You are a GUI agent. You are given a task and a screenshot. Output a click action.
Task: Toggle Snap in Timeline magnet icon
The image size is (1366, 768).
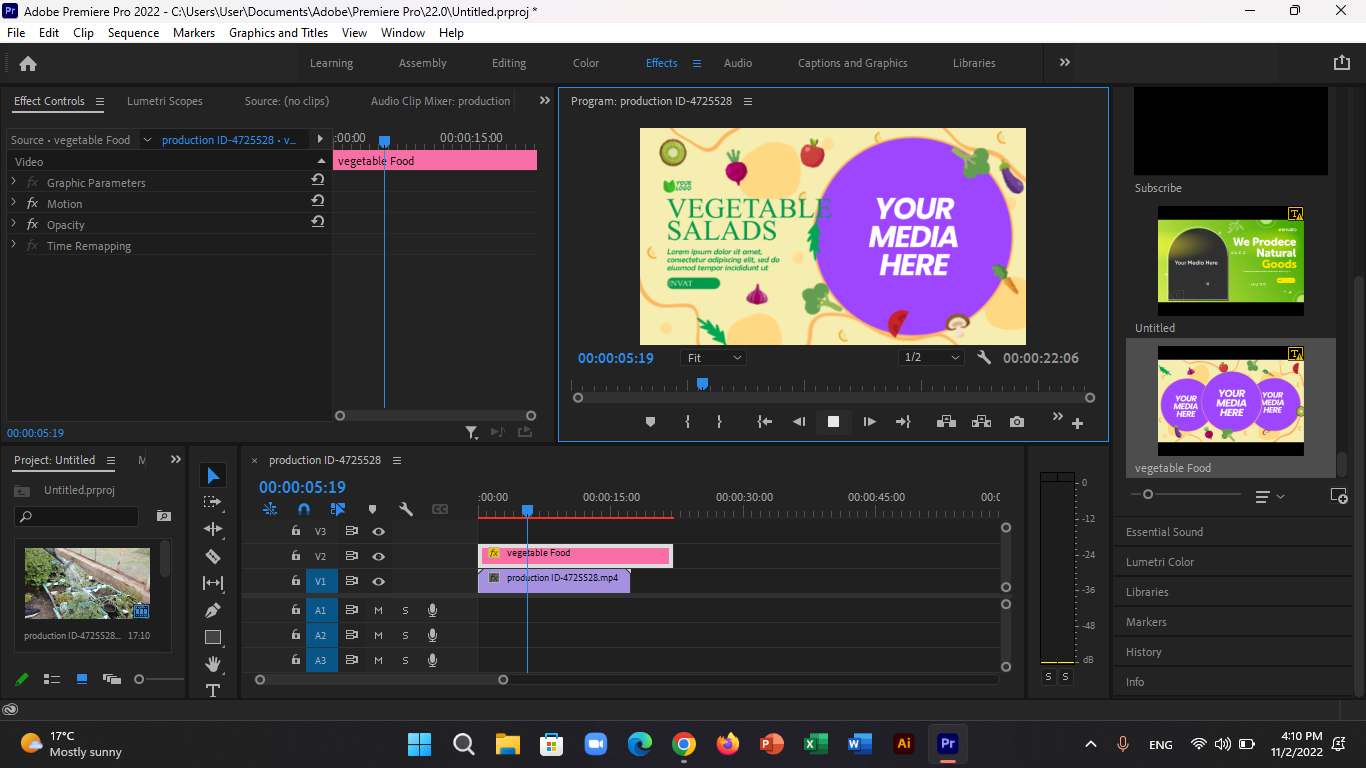pos(304,509)
